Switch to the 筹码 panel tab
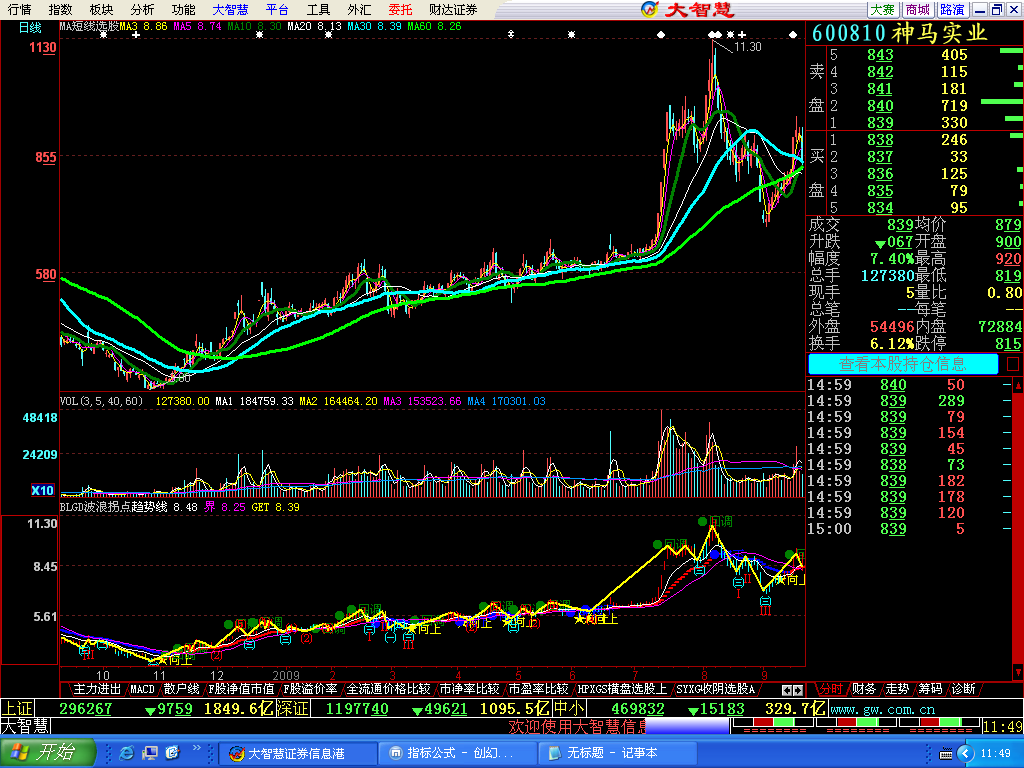 (930, 689)
